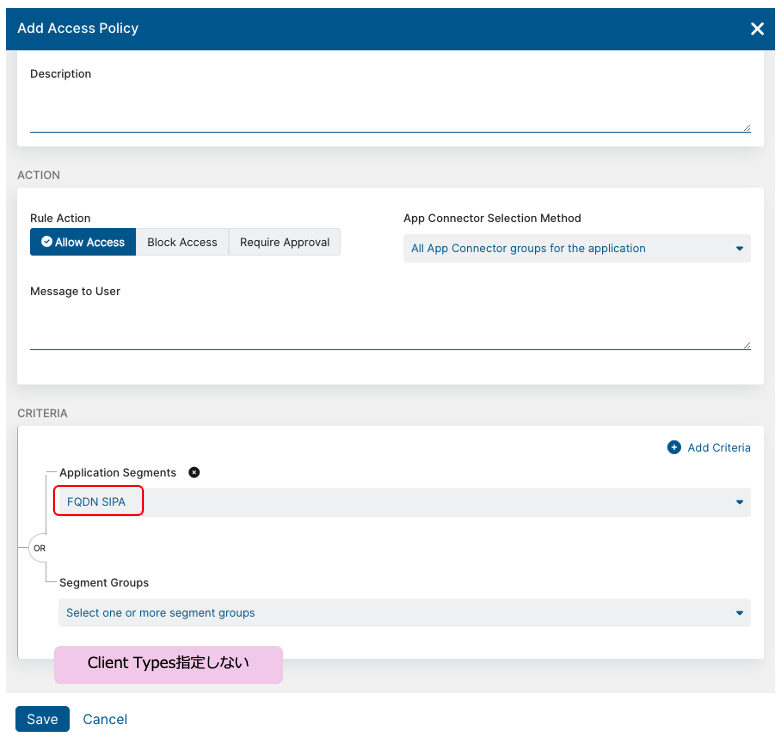
Task: Click the Add Access Policy title
Action: click(78, 28)
